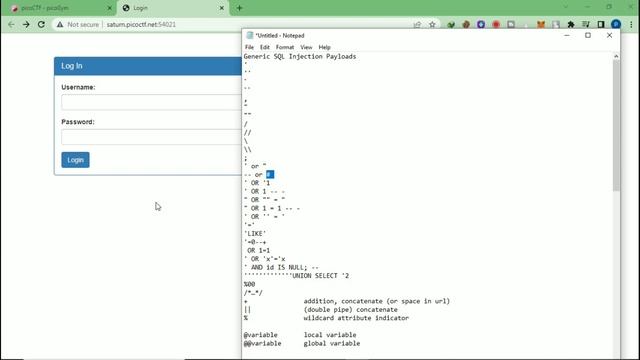
Task: Minimize the Notepad window
Action: click(567, 36)
